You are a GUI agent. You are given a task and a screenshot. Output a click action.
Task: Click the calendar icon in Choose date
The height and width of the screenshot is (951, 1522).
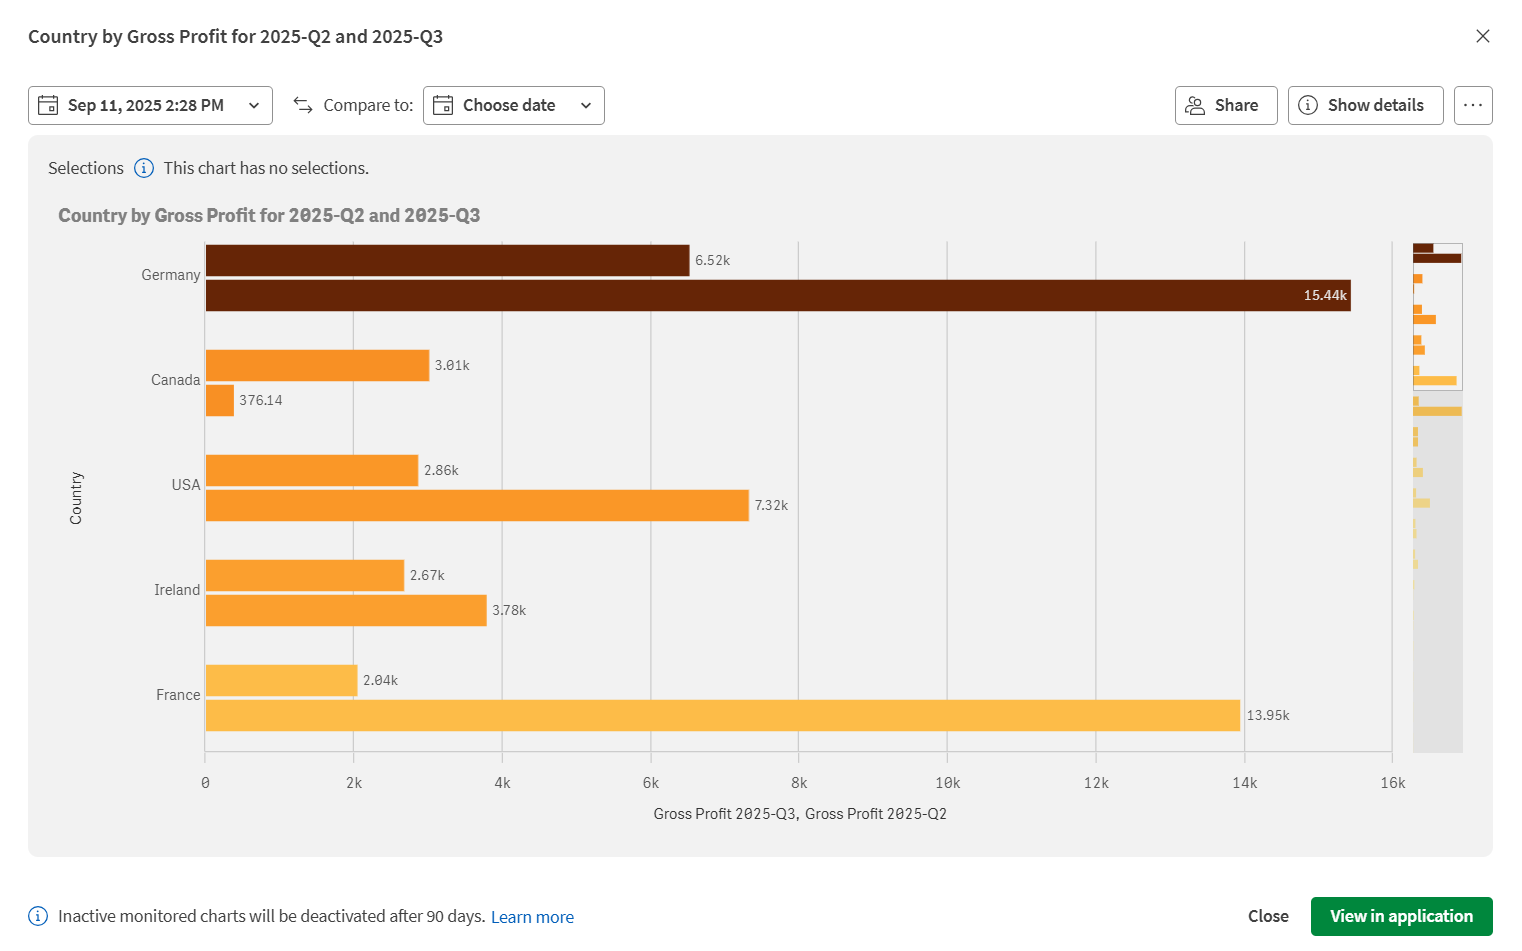click(443, 105)
